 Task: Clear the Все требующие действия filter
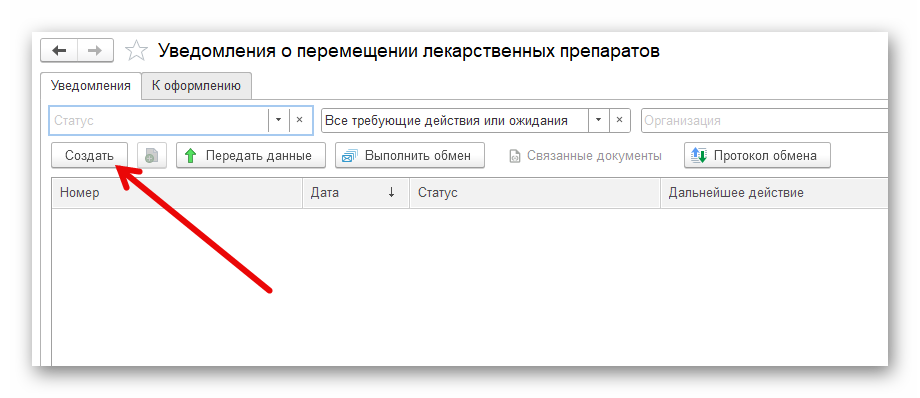[x=620, y=120]
